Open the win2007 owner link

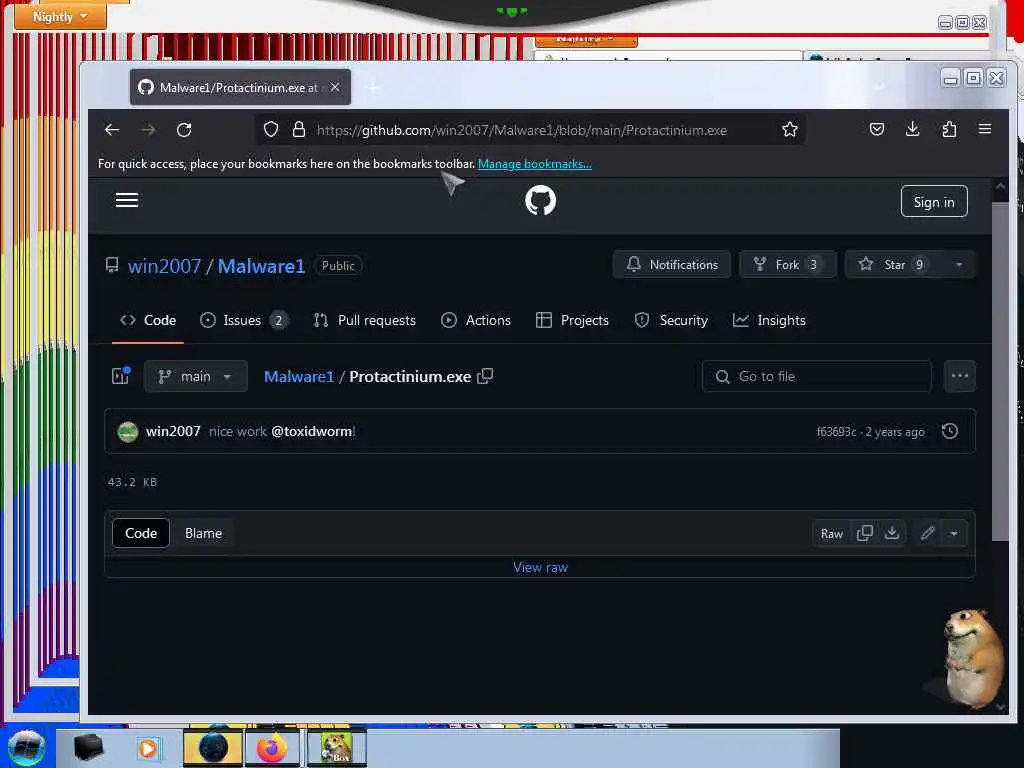(x=164, y=266)
